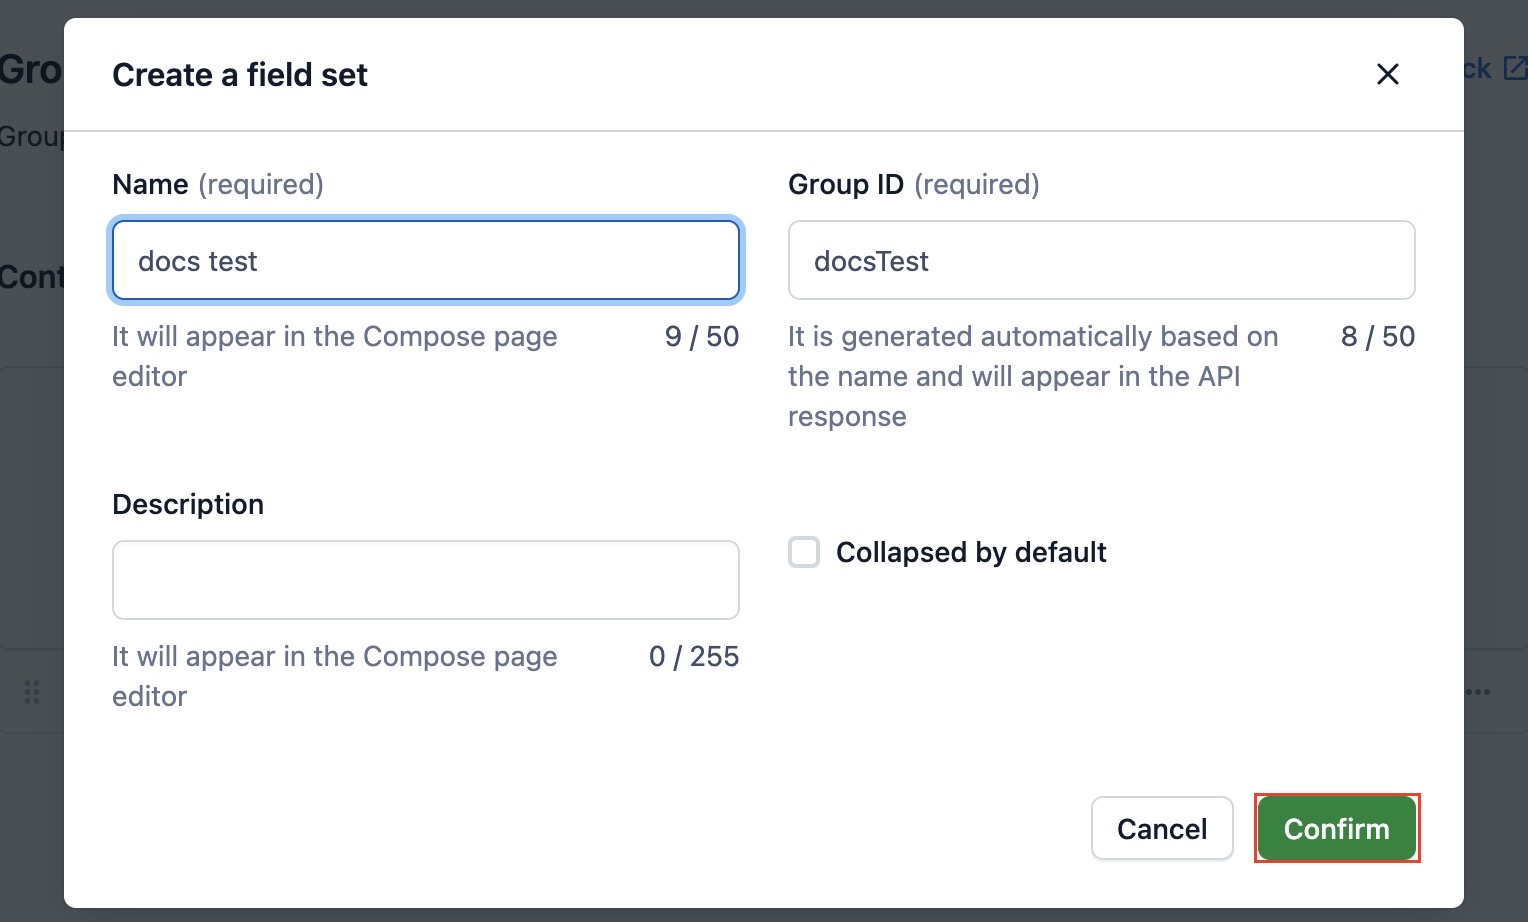Close the Create a field set dialog
1528x922 pixels.
(x=1387, y=74)
